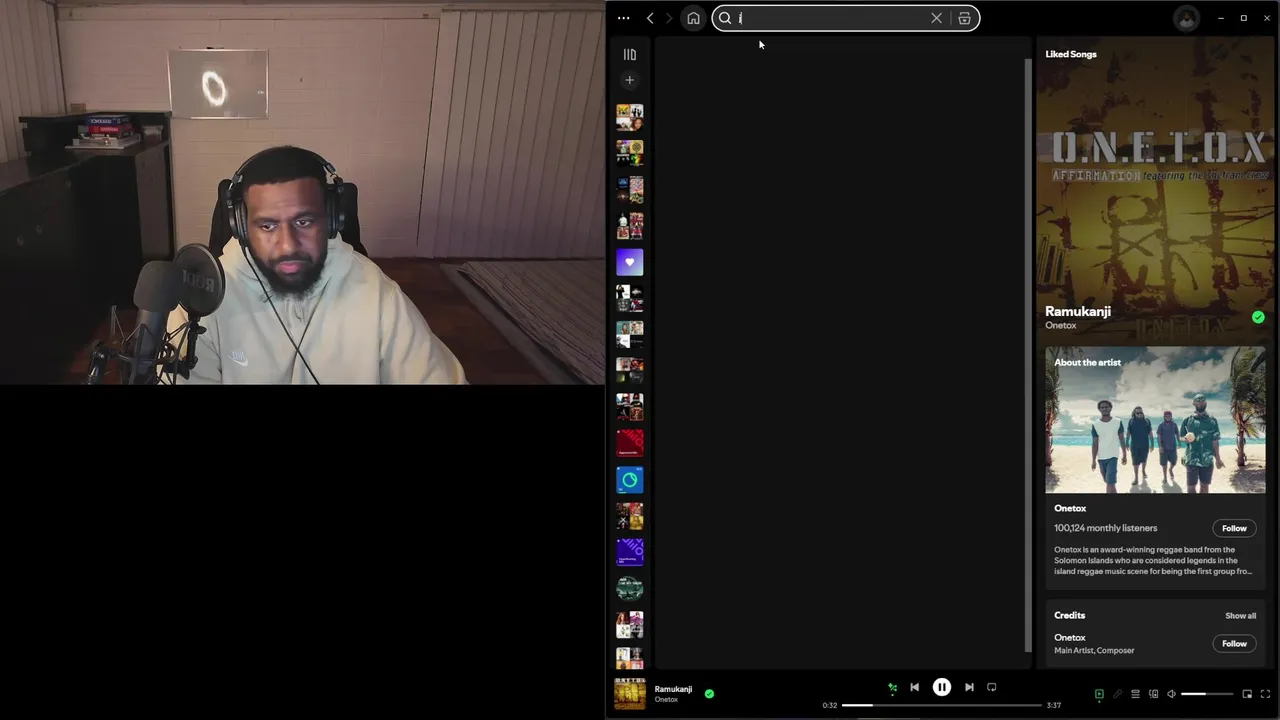Viewport: 1280px width, 720px height.
Task: Click the Now Playing album cover in the bottom bar
Action: [x=629, y=694]
